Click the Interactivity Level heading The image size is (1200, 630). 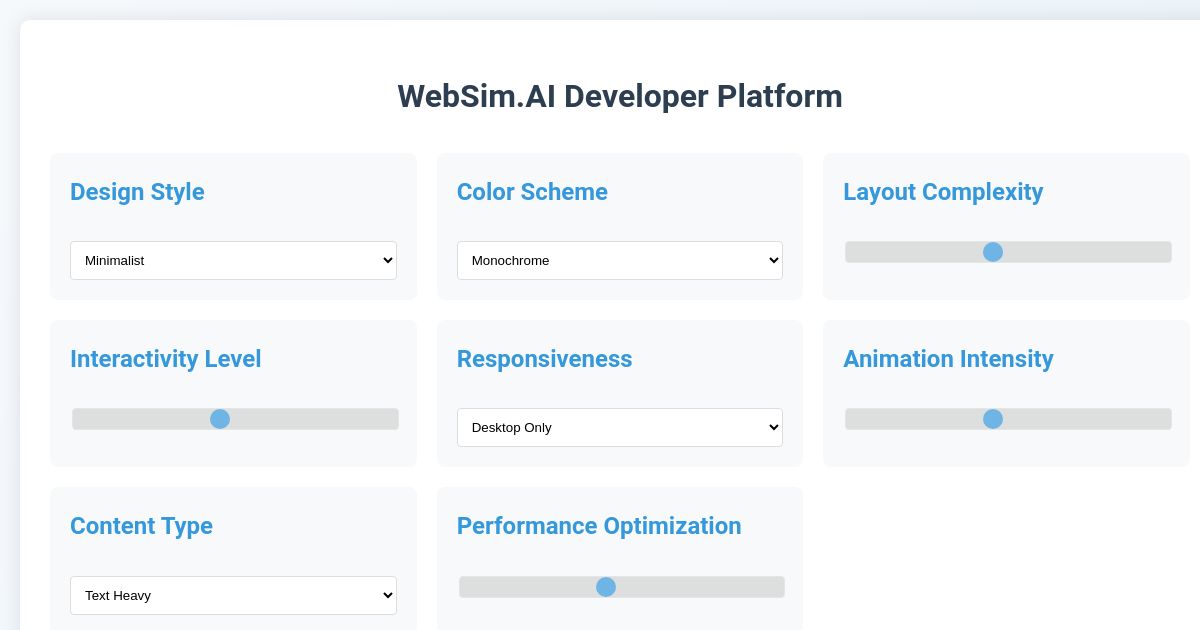(x=166, y=359)
